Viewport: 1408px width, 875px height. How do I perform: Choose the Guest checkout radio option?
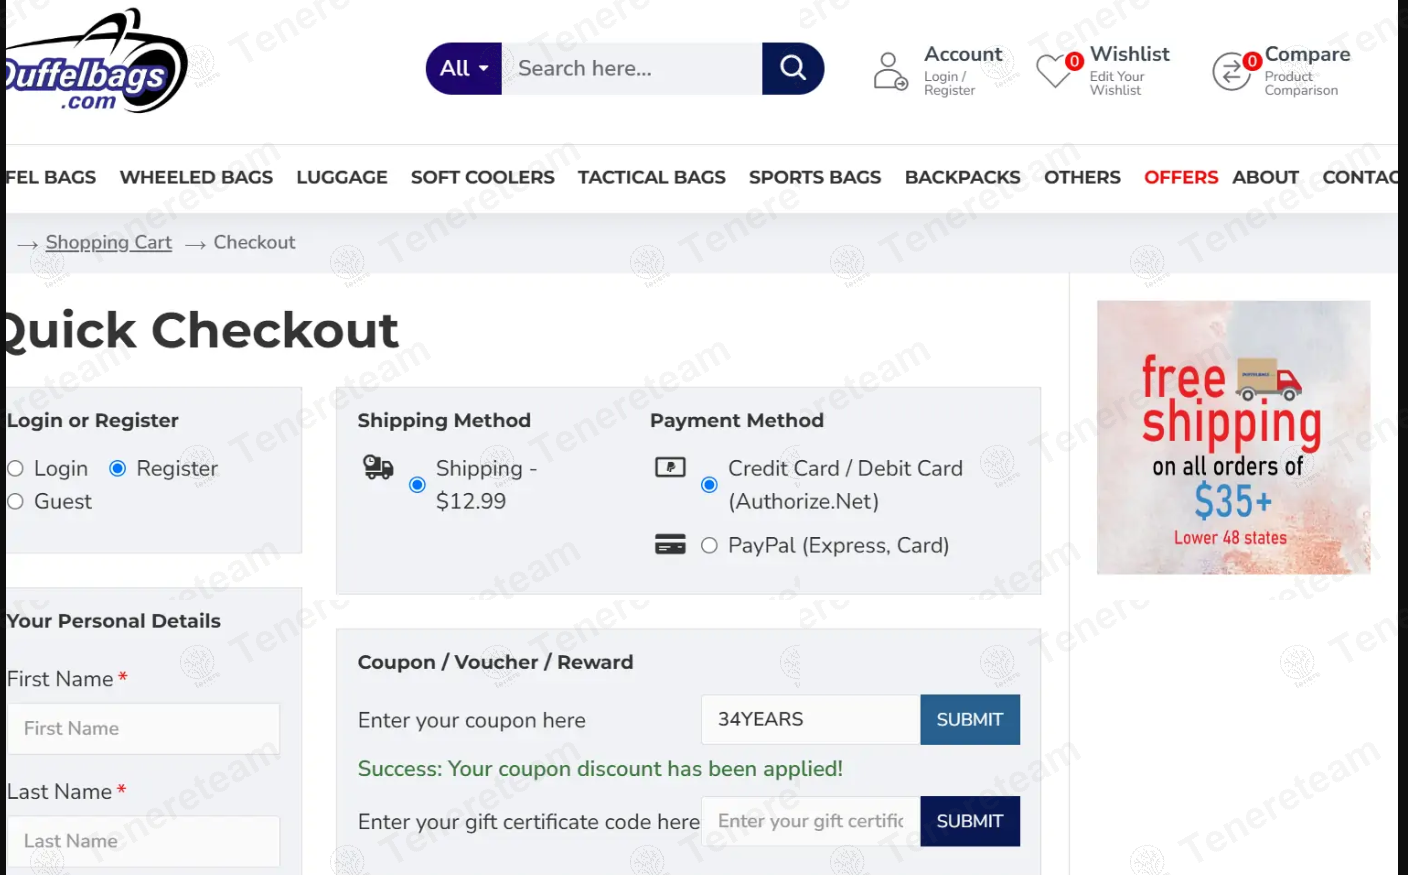coord(15,501)
